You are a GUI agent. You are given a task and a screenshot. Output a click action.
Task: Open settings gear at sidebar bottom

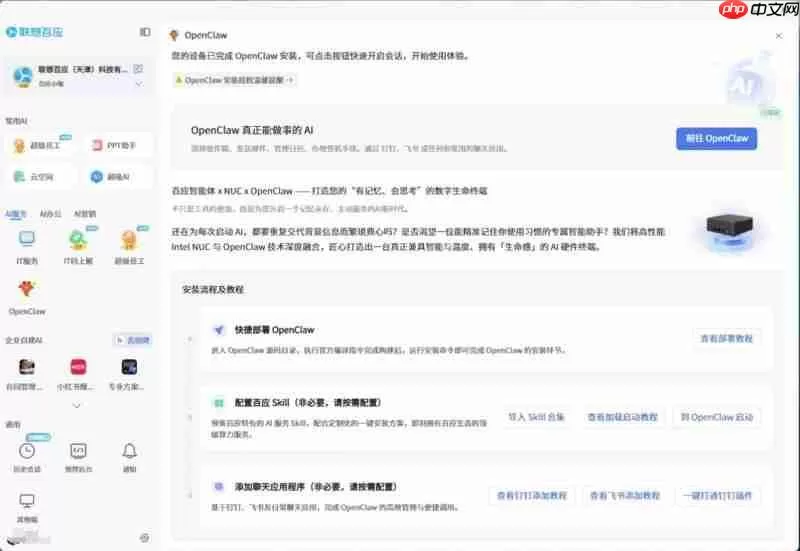pyautogui.click(x=144, y=538)
